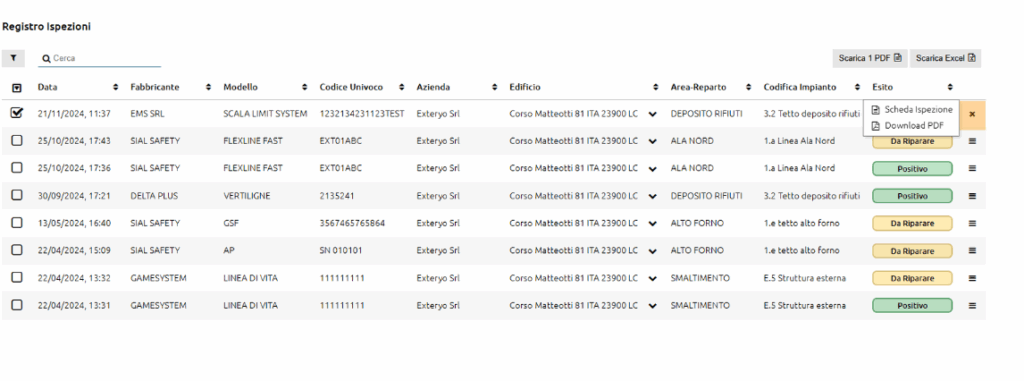Click Da Riparare badge in 22/04/2024, 15:09 row
Screen dimensions: 1024x381
pyautogui.click(x=912, y=251)
